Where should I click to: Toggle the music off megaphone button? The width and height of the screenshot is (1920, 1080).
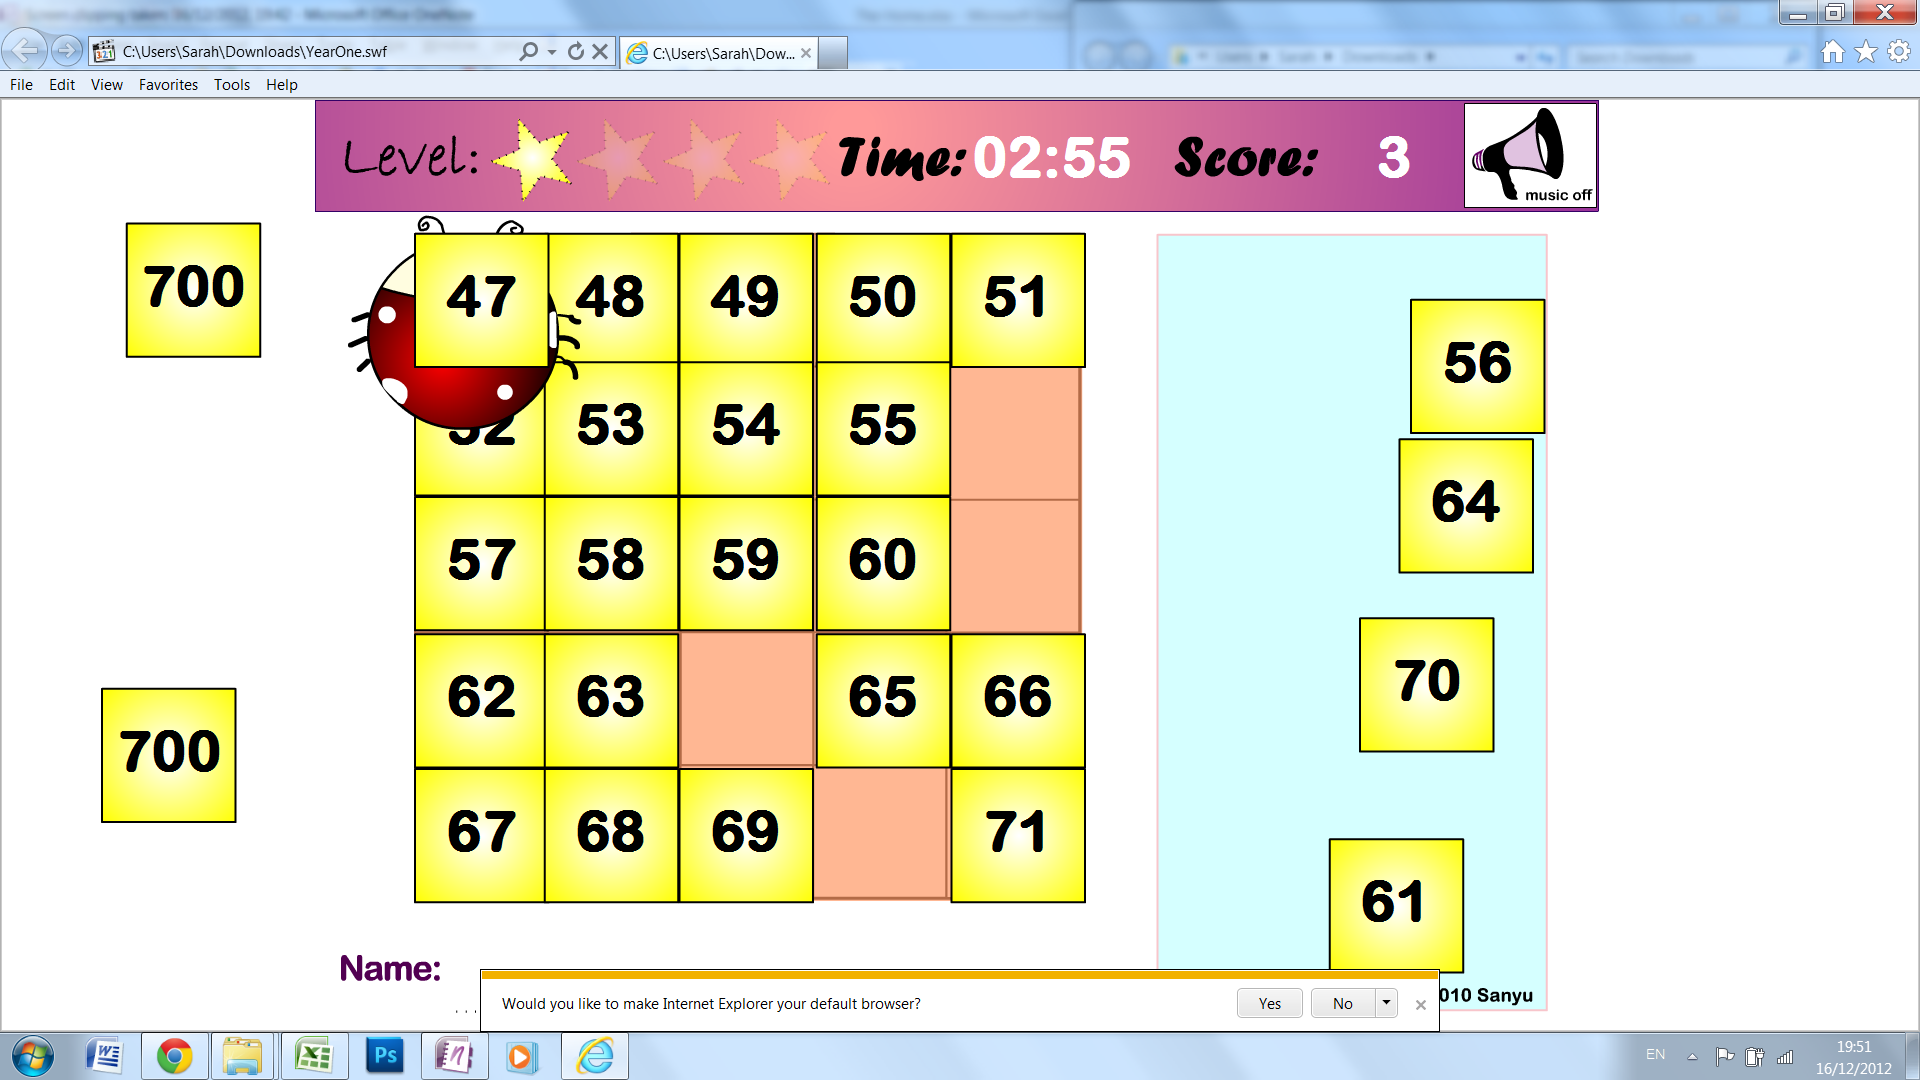click(1529, 155)
